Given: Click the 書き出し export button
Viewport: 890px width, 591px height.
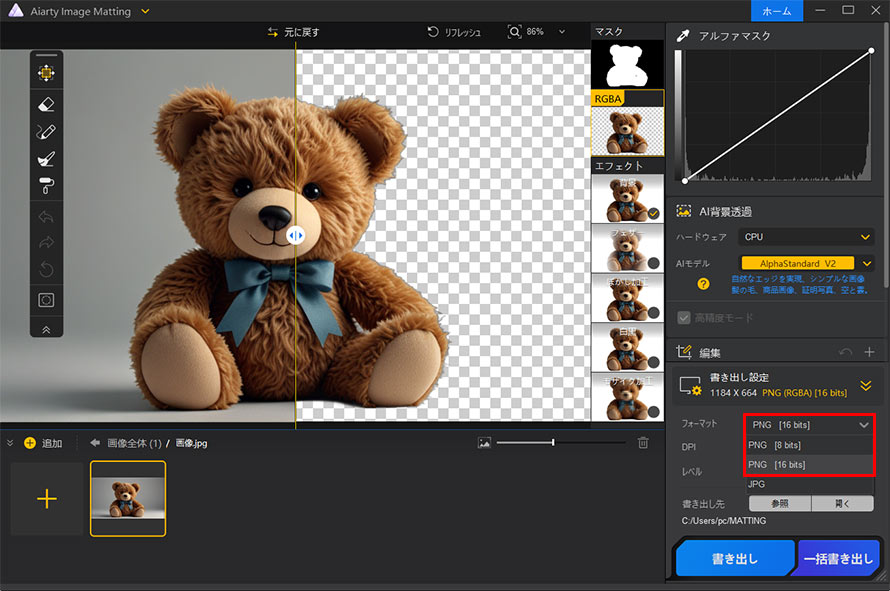Looking at the screenshot, I should click(x=735, y=557).
